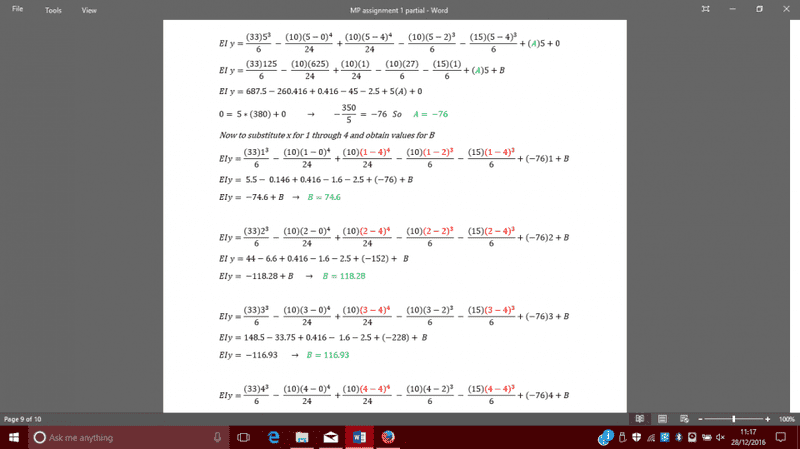Open File Explorer from the taskbar
Viewport: 800px width, 449px height.
pyautogui.click(x=302, y=437)
